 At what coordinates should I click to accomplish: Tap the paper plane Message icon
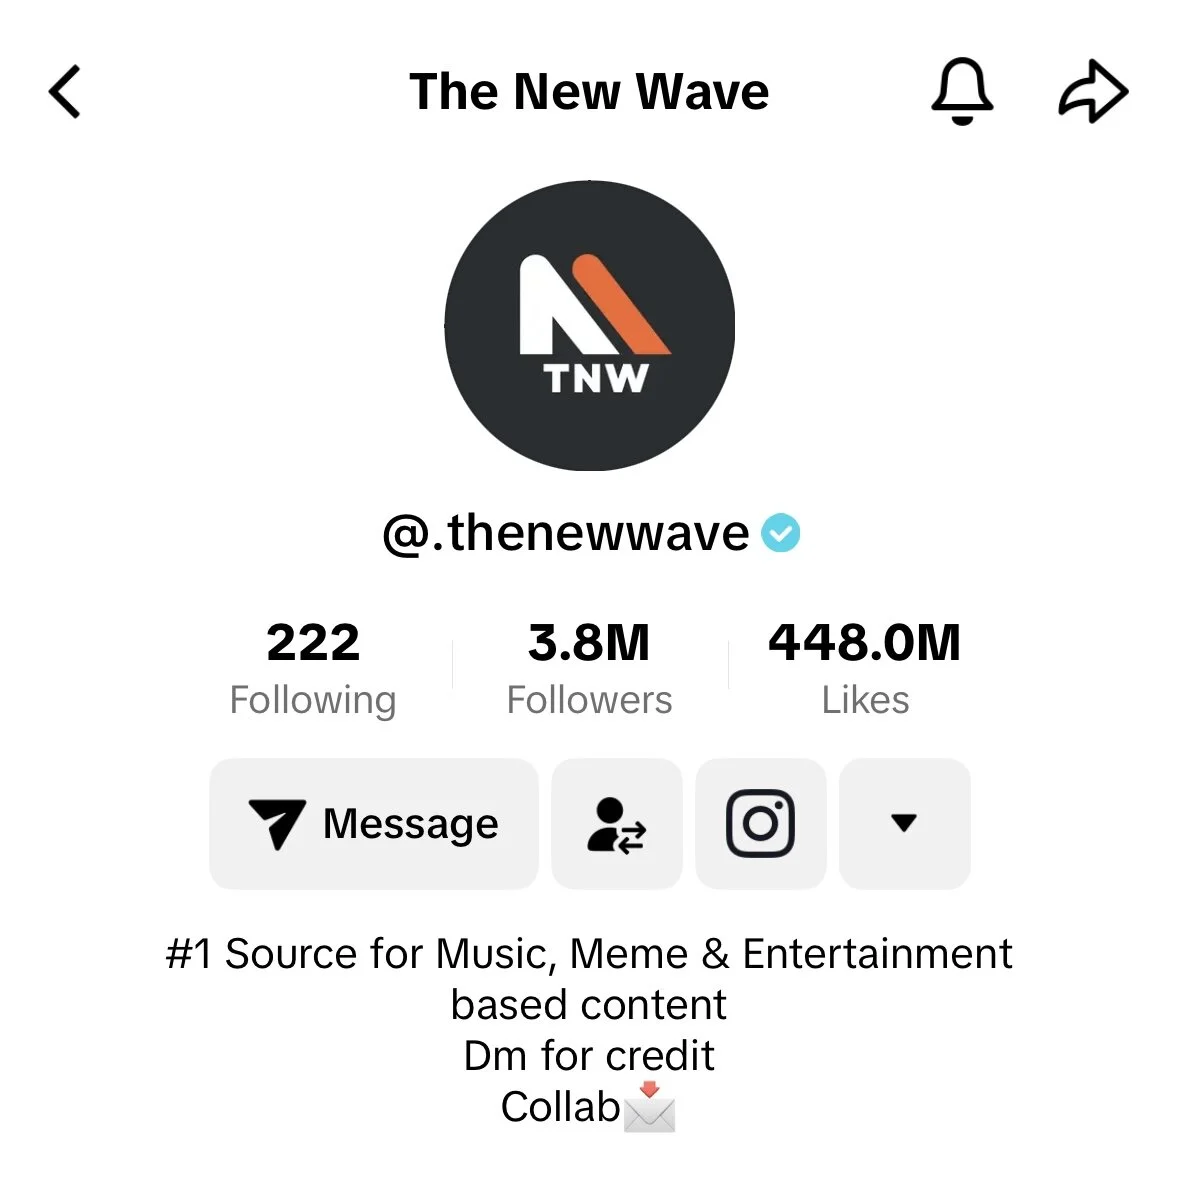[277, 824]
